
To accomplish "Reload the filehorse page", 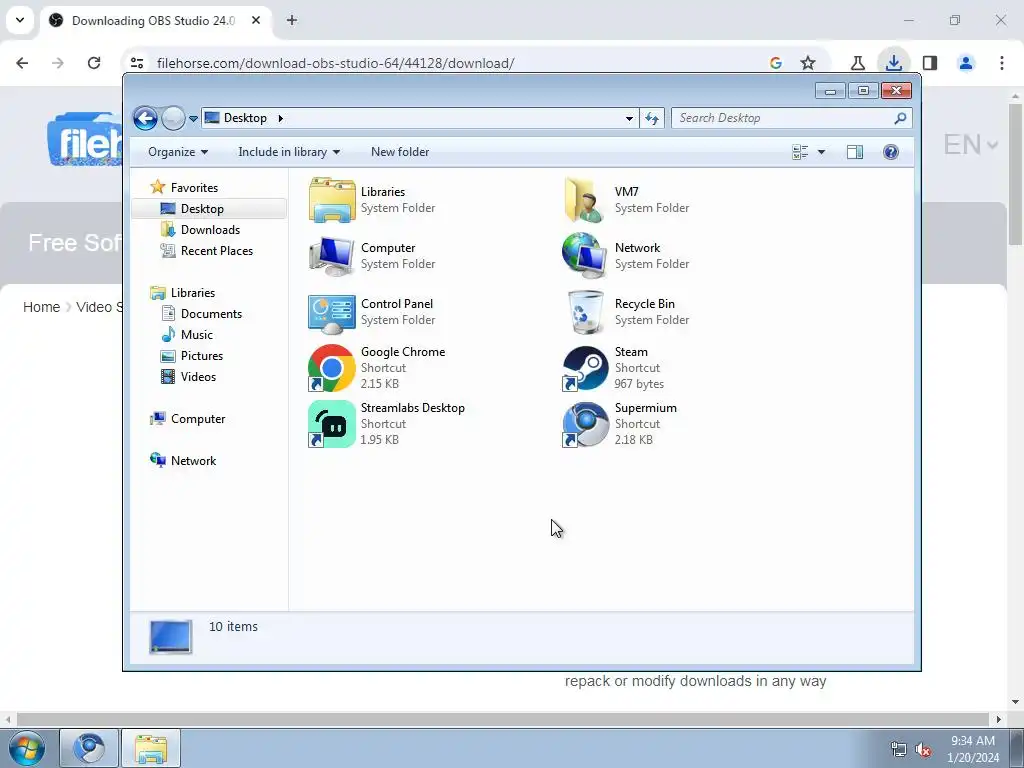I will click(x=94, y=63).
